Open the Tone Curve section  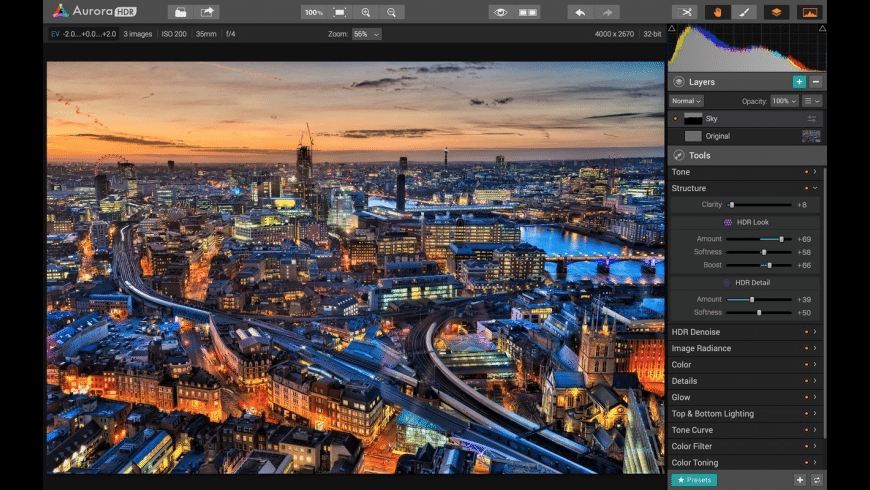click(x=746, y=430)
